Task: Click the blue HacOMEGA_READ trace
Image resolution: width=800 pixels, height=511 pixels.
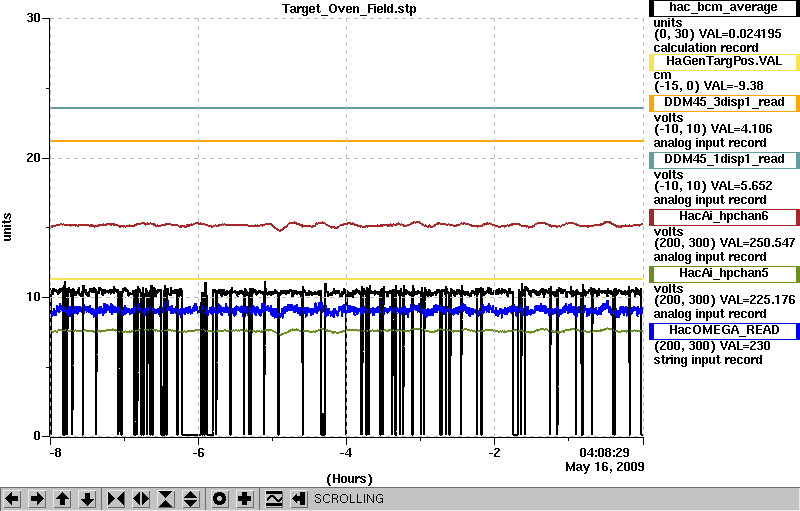Action: [x=347, y=310]
